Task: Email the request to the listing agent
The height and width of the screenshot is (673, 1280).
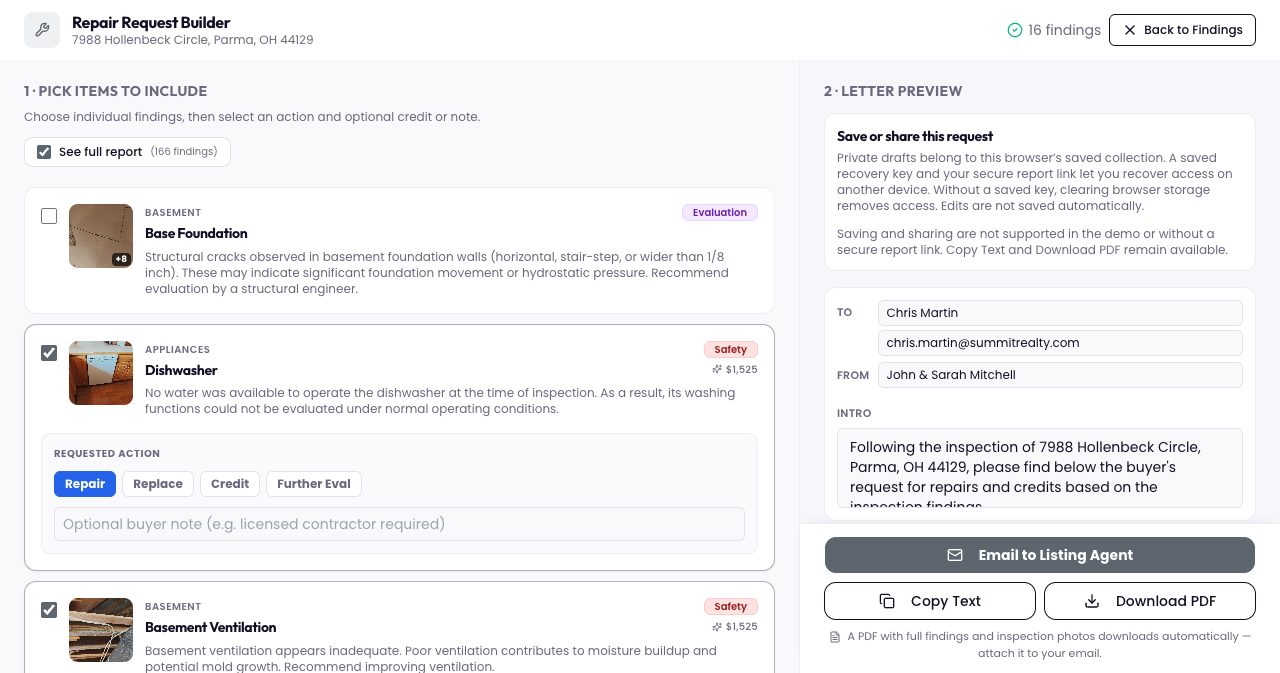Action: point(1040,555)
